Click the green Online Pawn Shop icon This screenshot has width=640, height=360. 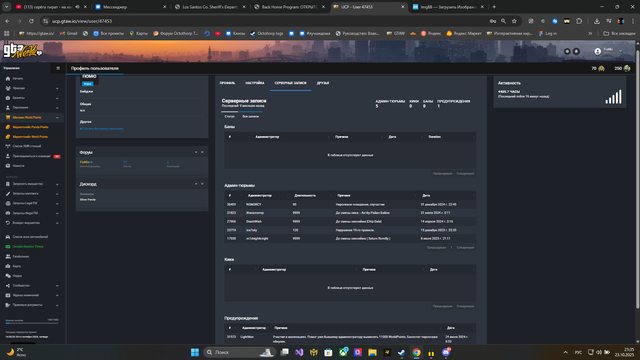[x=8, y=247]
